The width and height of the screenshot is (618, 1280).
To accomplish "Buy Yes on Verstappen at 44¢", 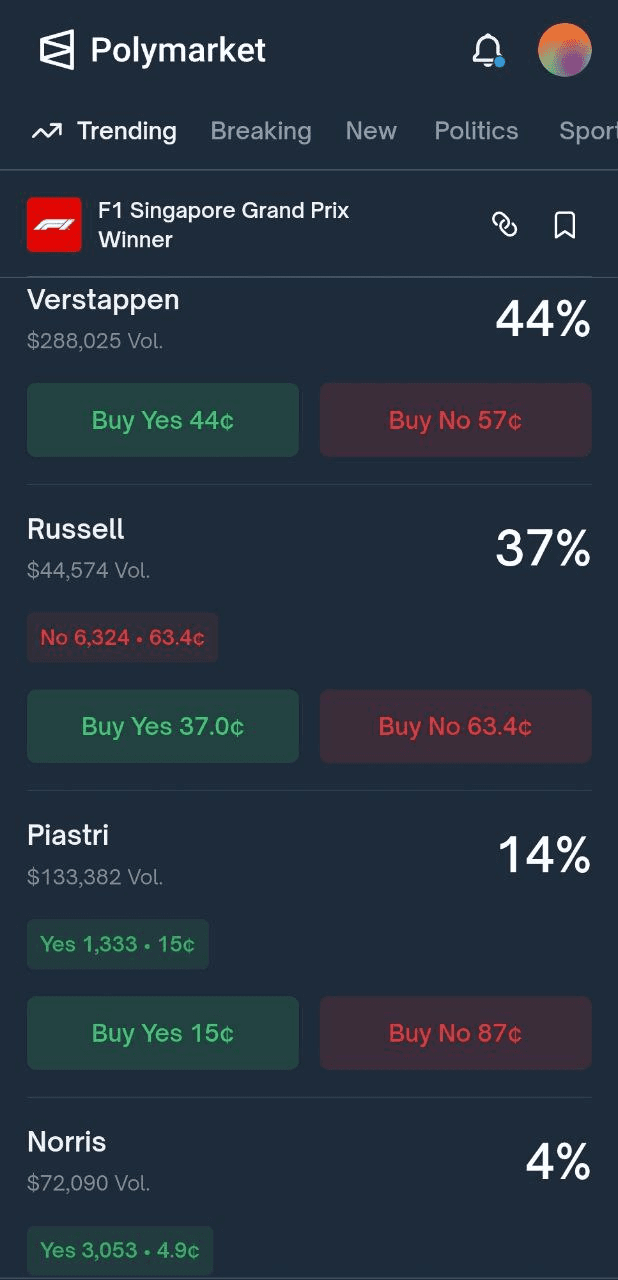I will [163, 420].
